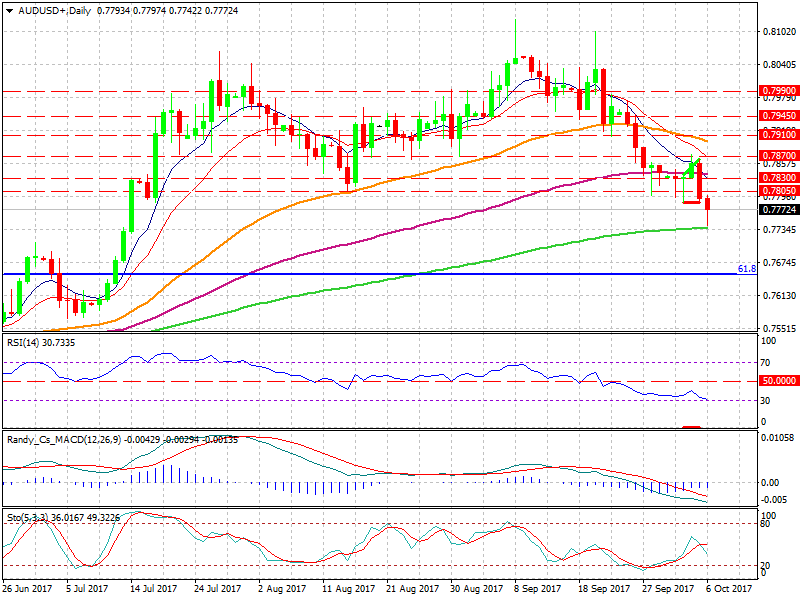800x600 pixels.
Task: Click the 0.79100 resistance level label
Action: [778, 134]
